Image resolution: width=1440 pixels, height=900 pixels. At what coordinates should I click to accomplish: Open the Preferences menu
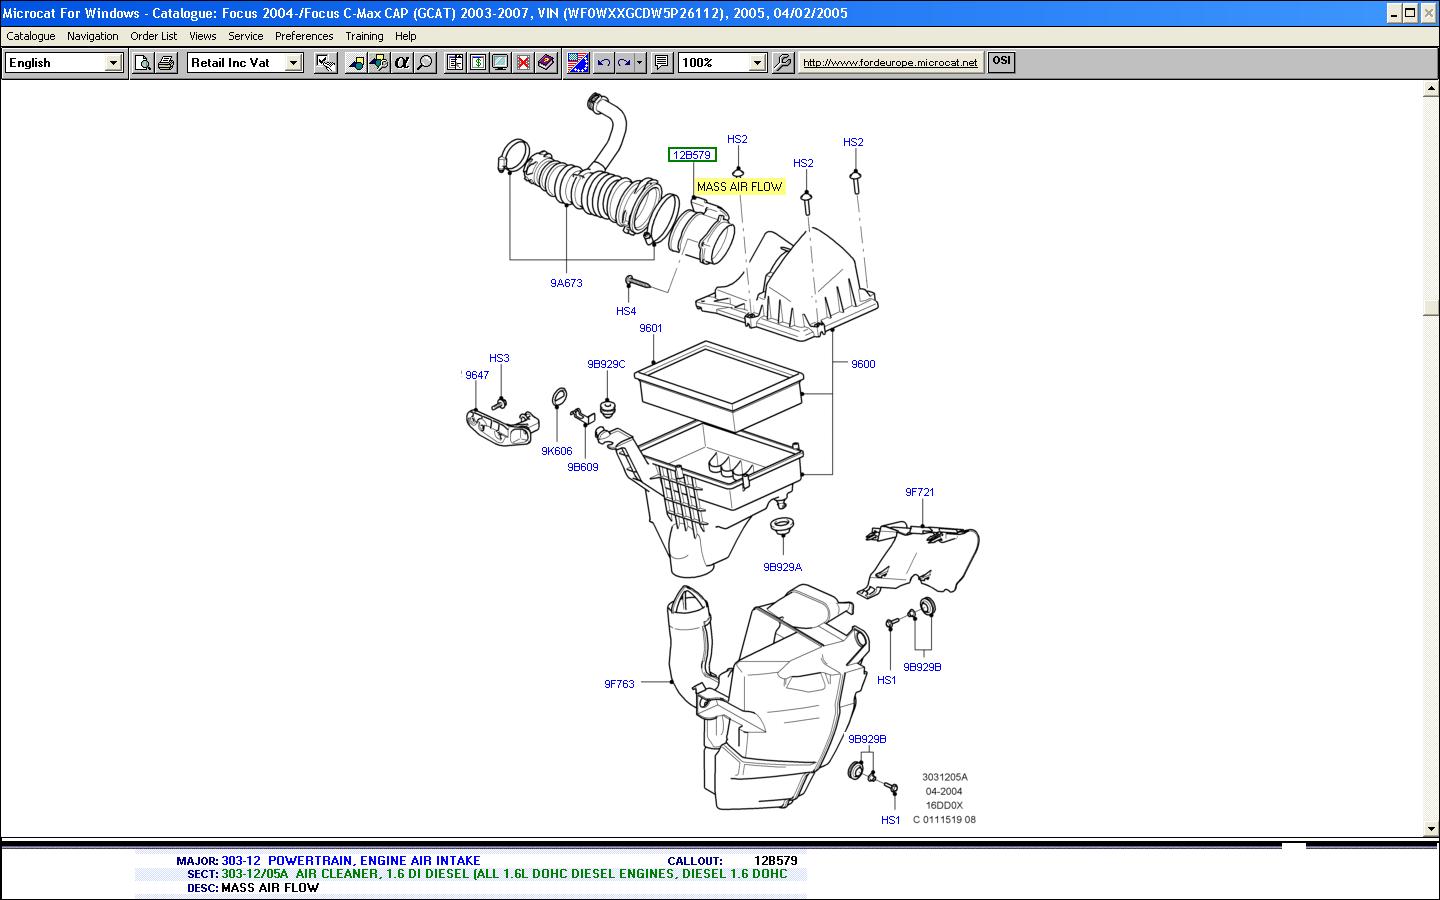[x=304, y=36]
